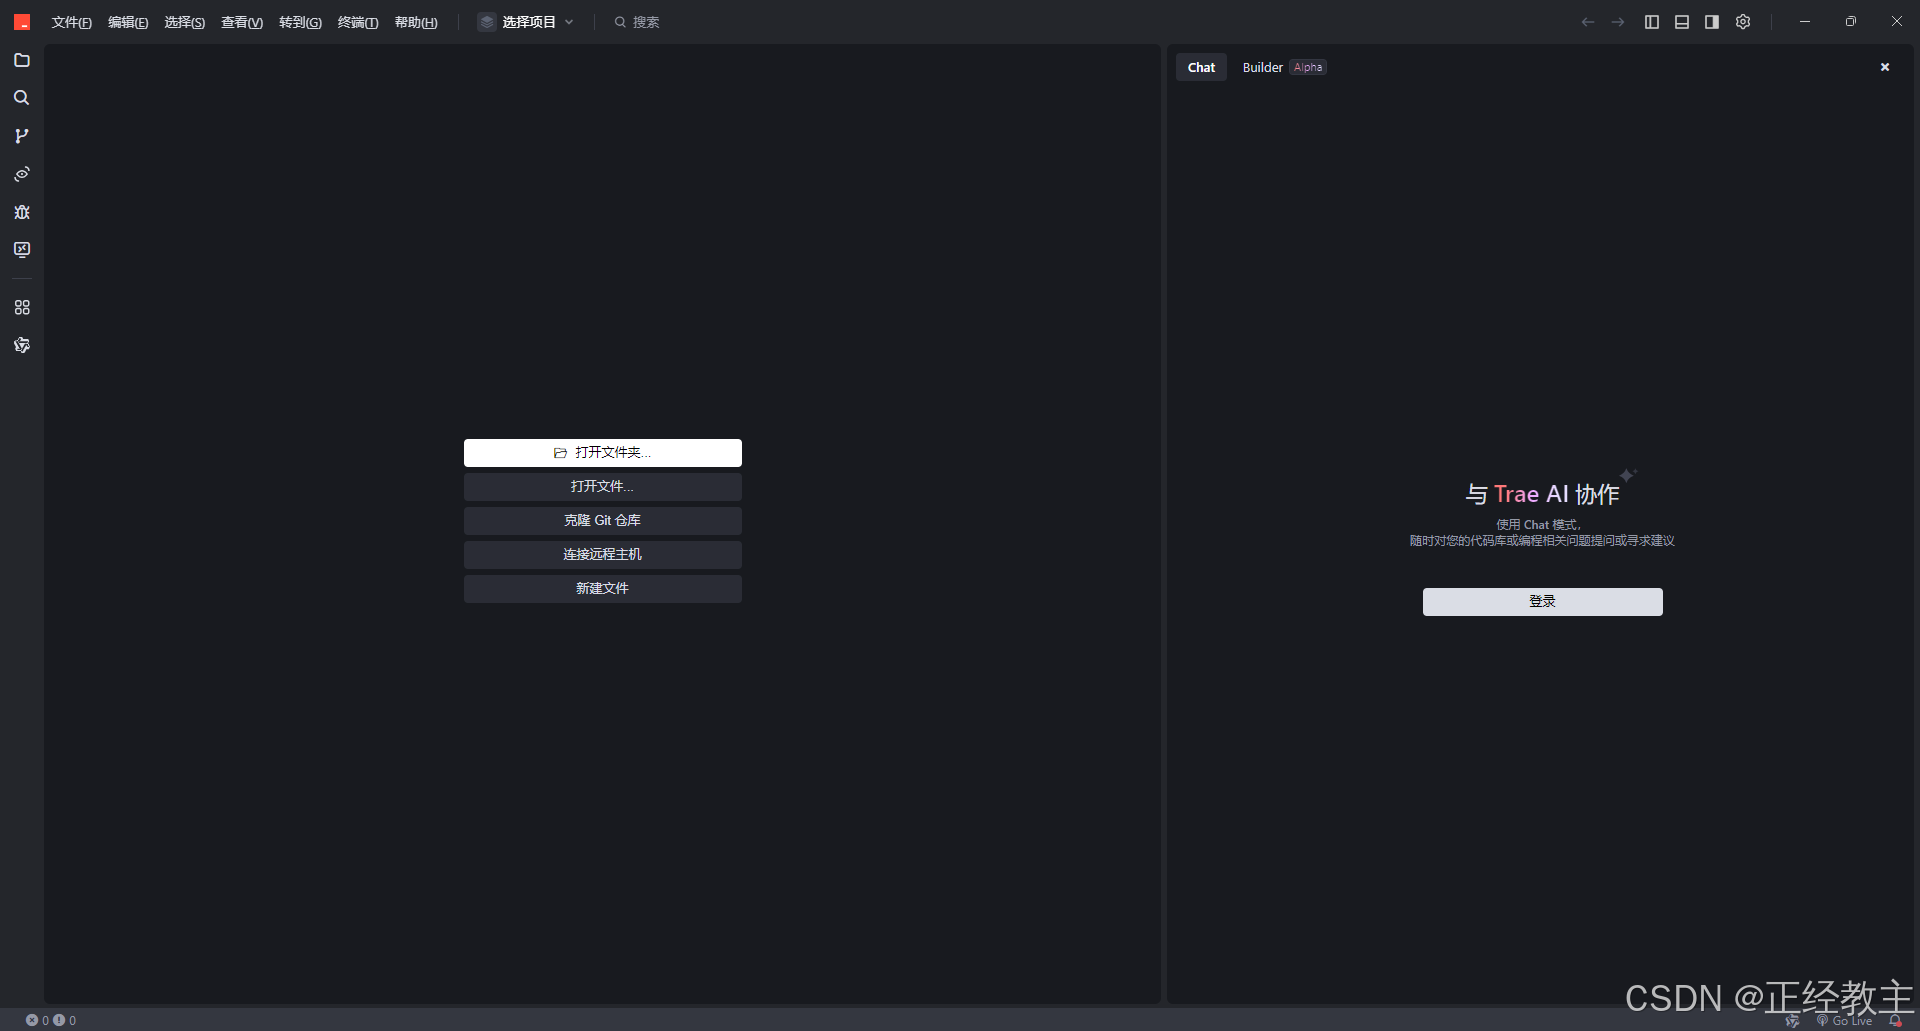The image size is (1920, 1031).
Task: Click the 新建文件 button
Action: (x=603, y=589)
